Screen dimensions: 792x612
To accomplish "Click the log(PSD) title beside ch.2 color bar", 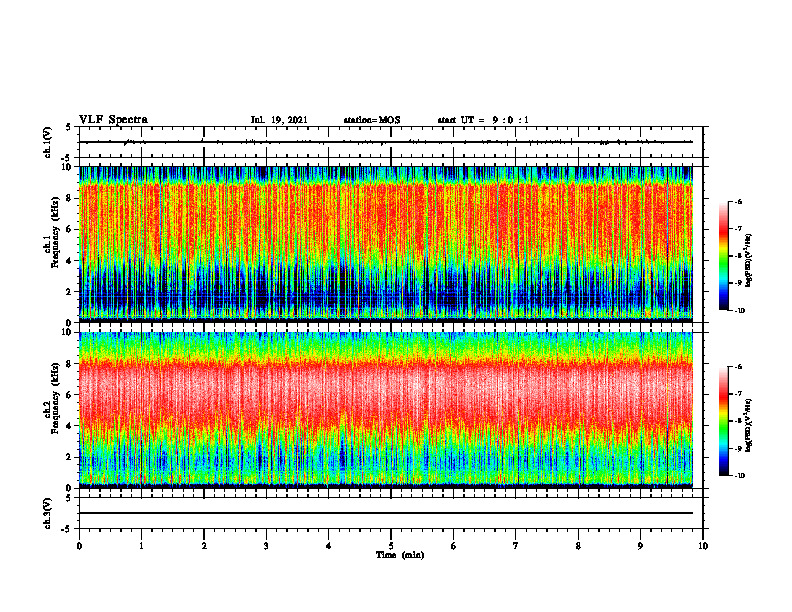I will point(749,425).
